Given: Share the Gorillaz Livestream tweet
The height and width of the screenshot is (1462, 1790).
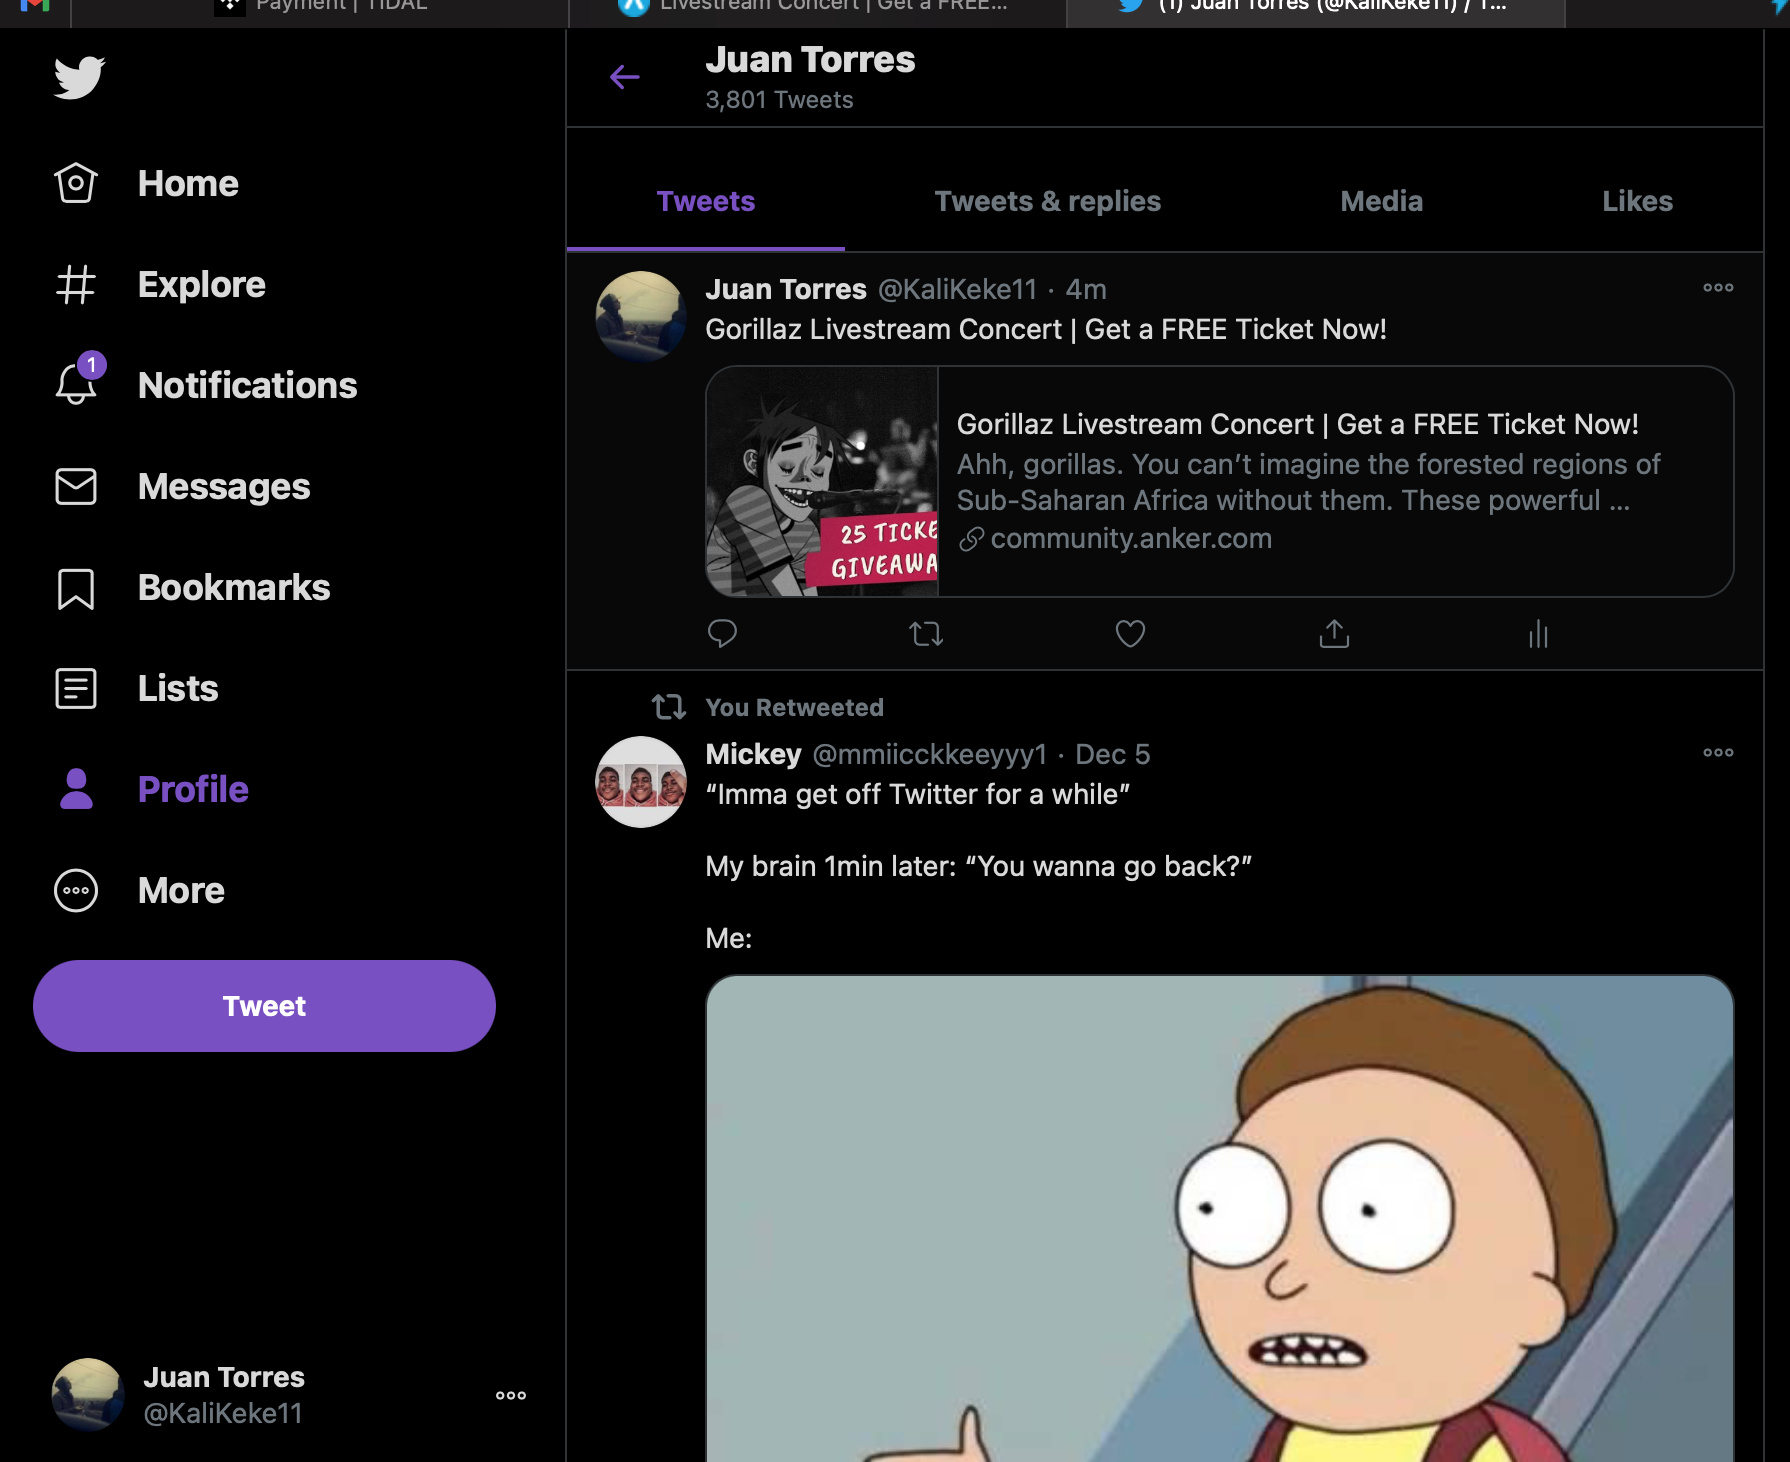Looking at the screenshot, I should coord(1334,634).
